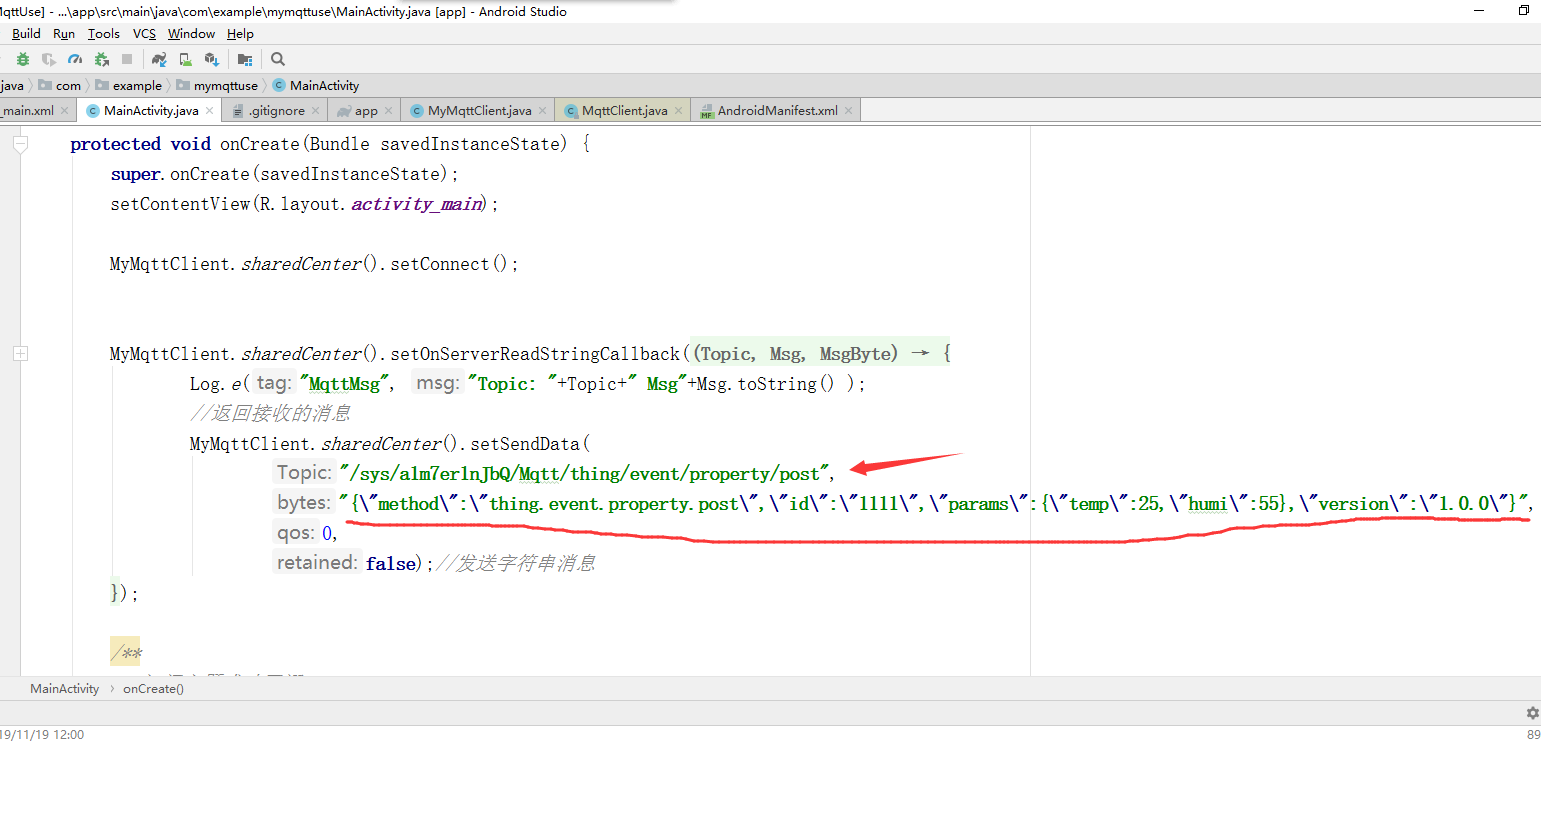
Task: Click Run with coverage icon
Action: tap(49, 60)
